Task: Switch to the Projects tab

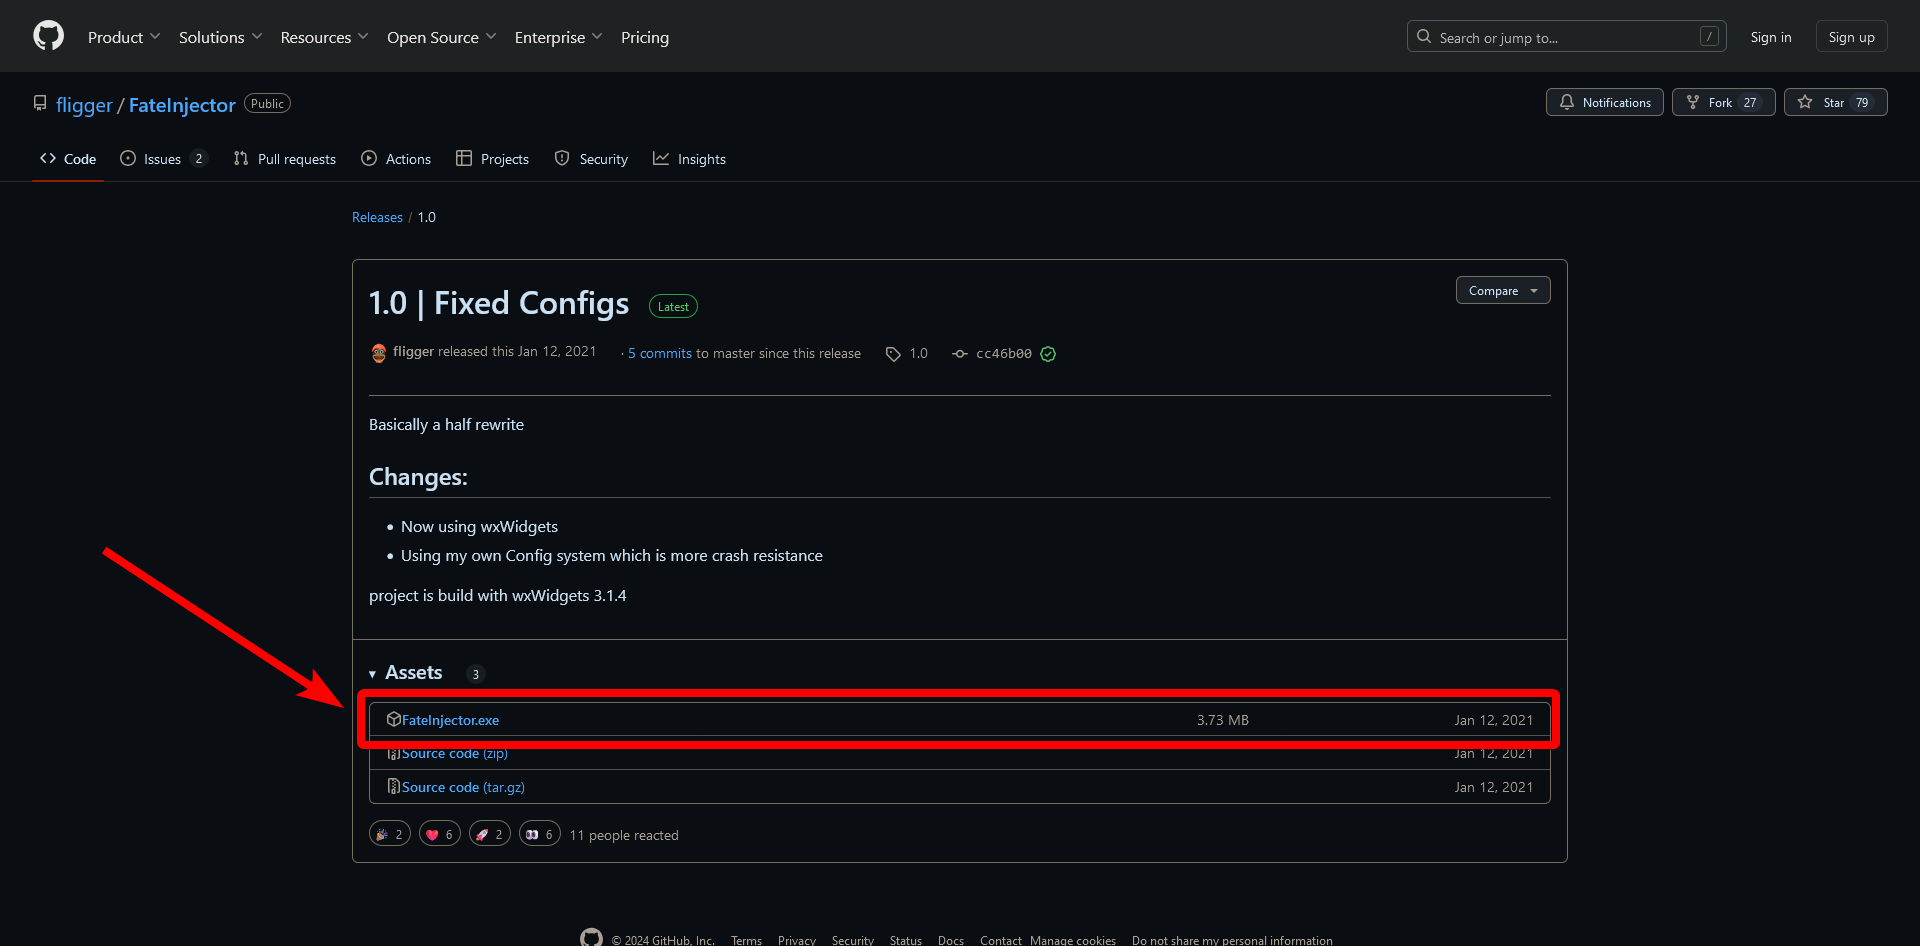Action: click(x=492, y=159)
